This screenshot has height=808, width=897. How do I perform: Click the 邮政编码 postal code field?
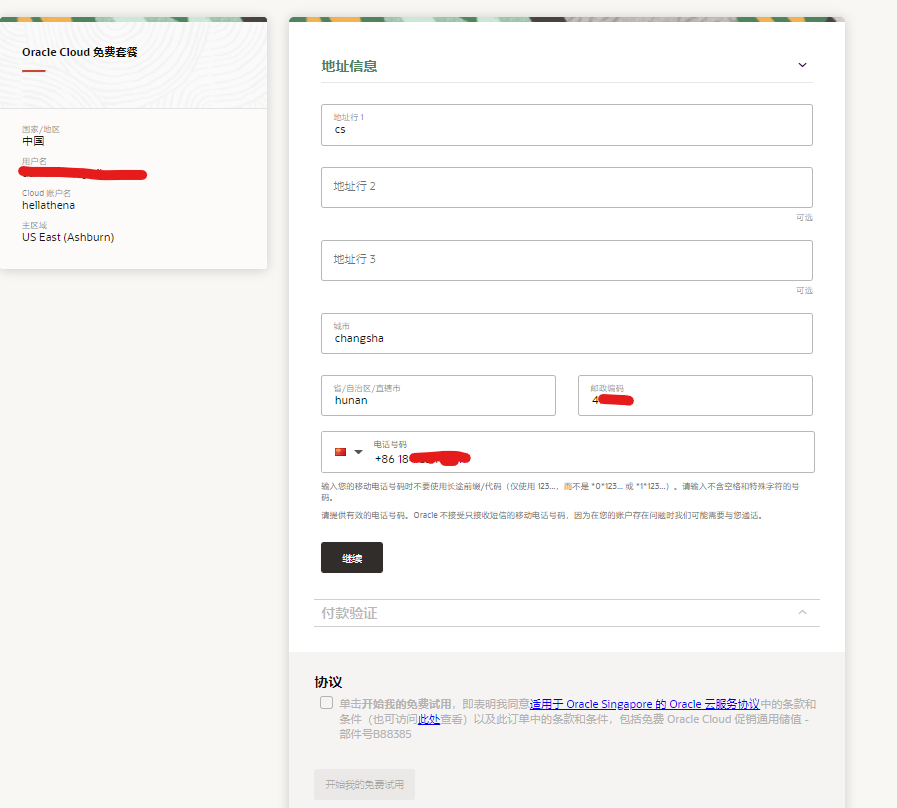tap(695, 395)
